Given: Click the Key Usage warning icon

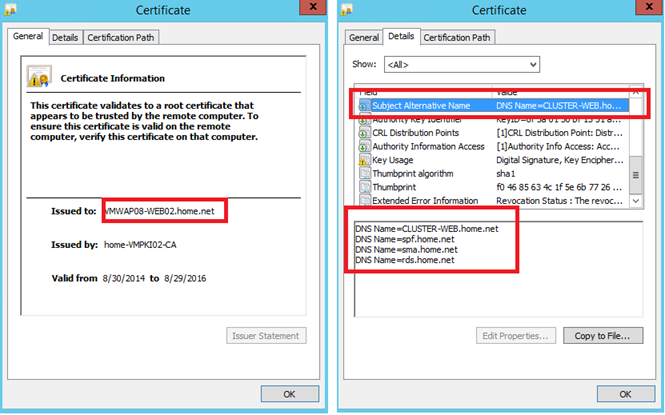Looking at the screenshot, I should pos(364,160).
